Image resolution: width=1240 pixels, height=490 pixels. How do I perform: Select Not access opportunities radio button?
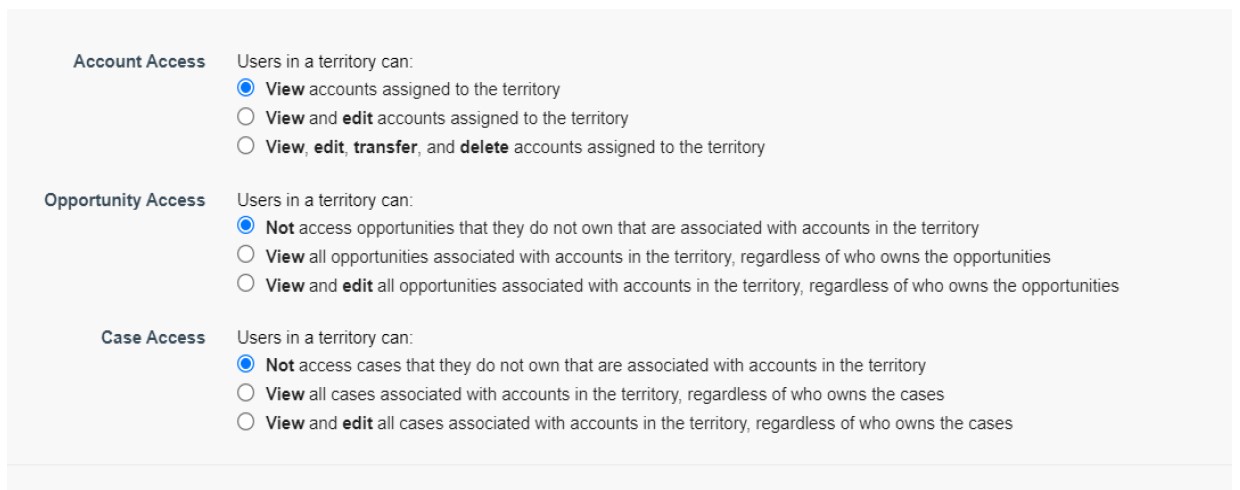click(x=247, y=227)
